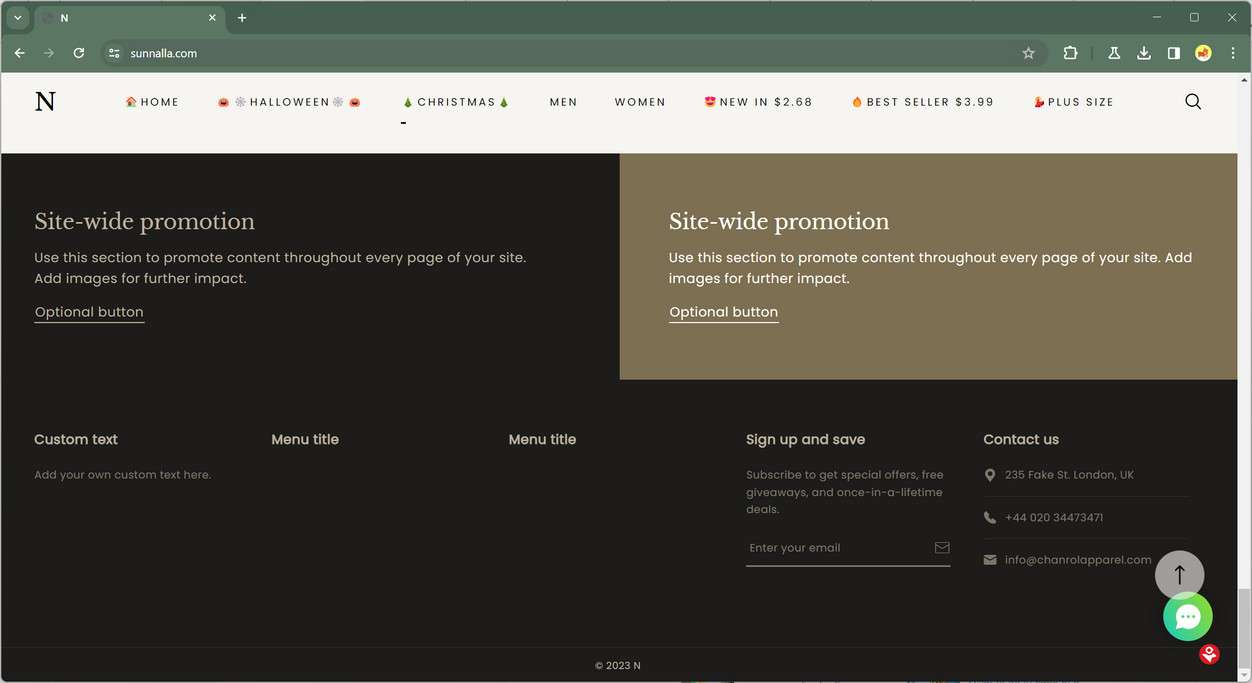Go to the Plus Size menu item
Screen dimensions: 1252x683
(x=1073, y=102)
